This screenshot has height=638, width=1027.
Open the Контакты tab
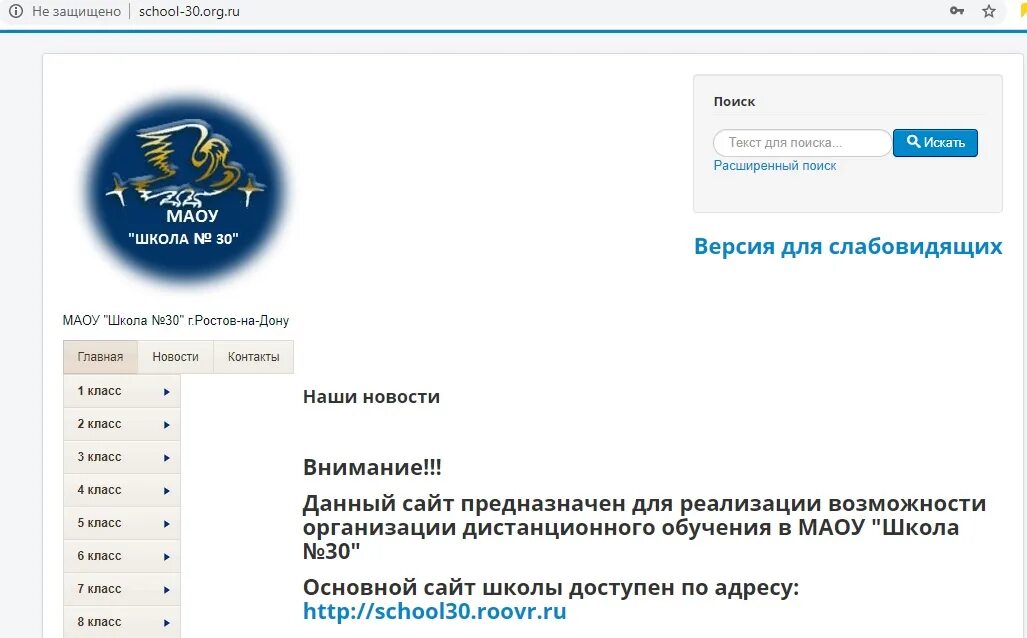coord(253,356)
